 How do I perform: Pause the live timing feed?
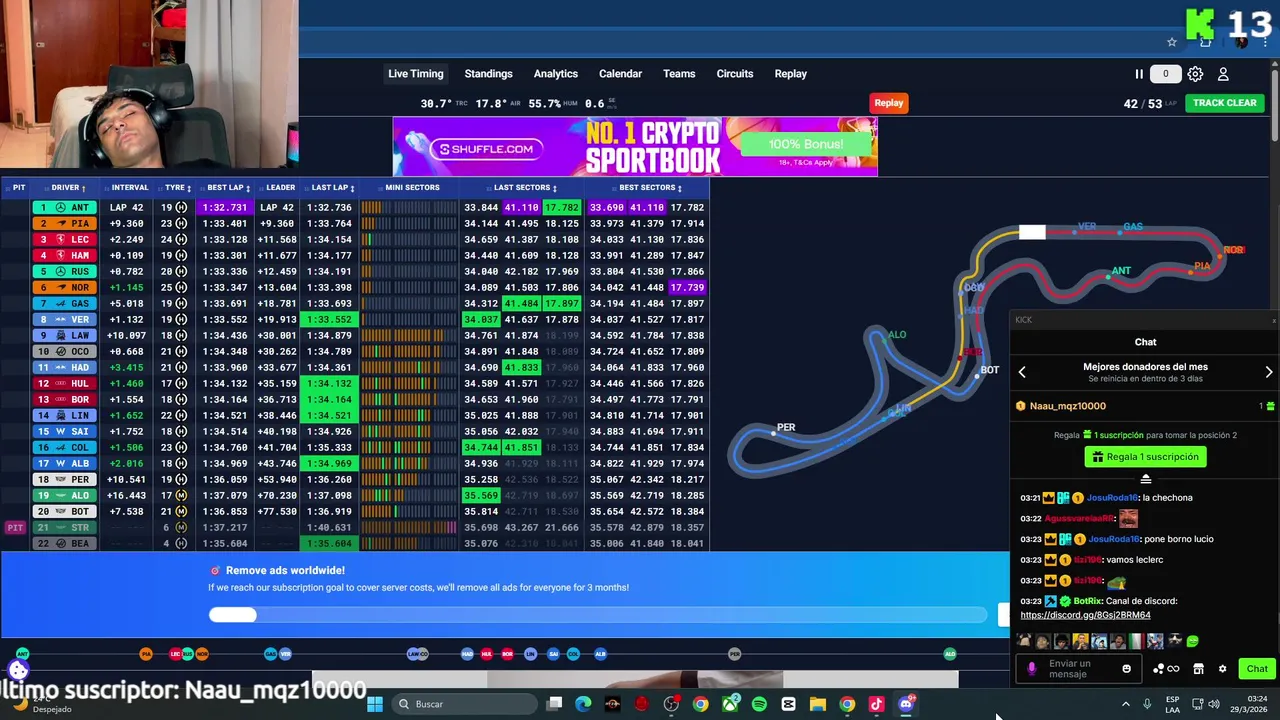pos(1138,74)
